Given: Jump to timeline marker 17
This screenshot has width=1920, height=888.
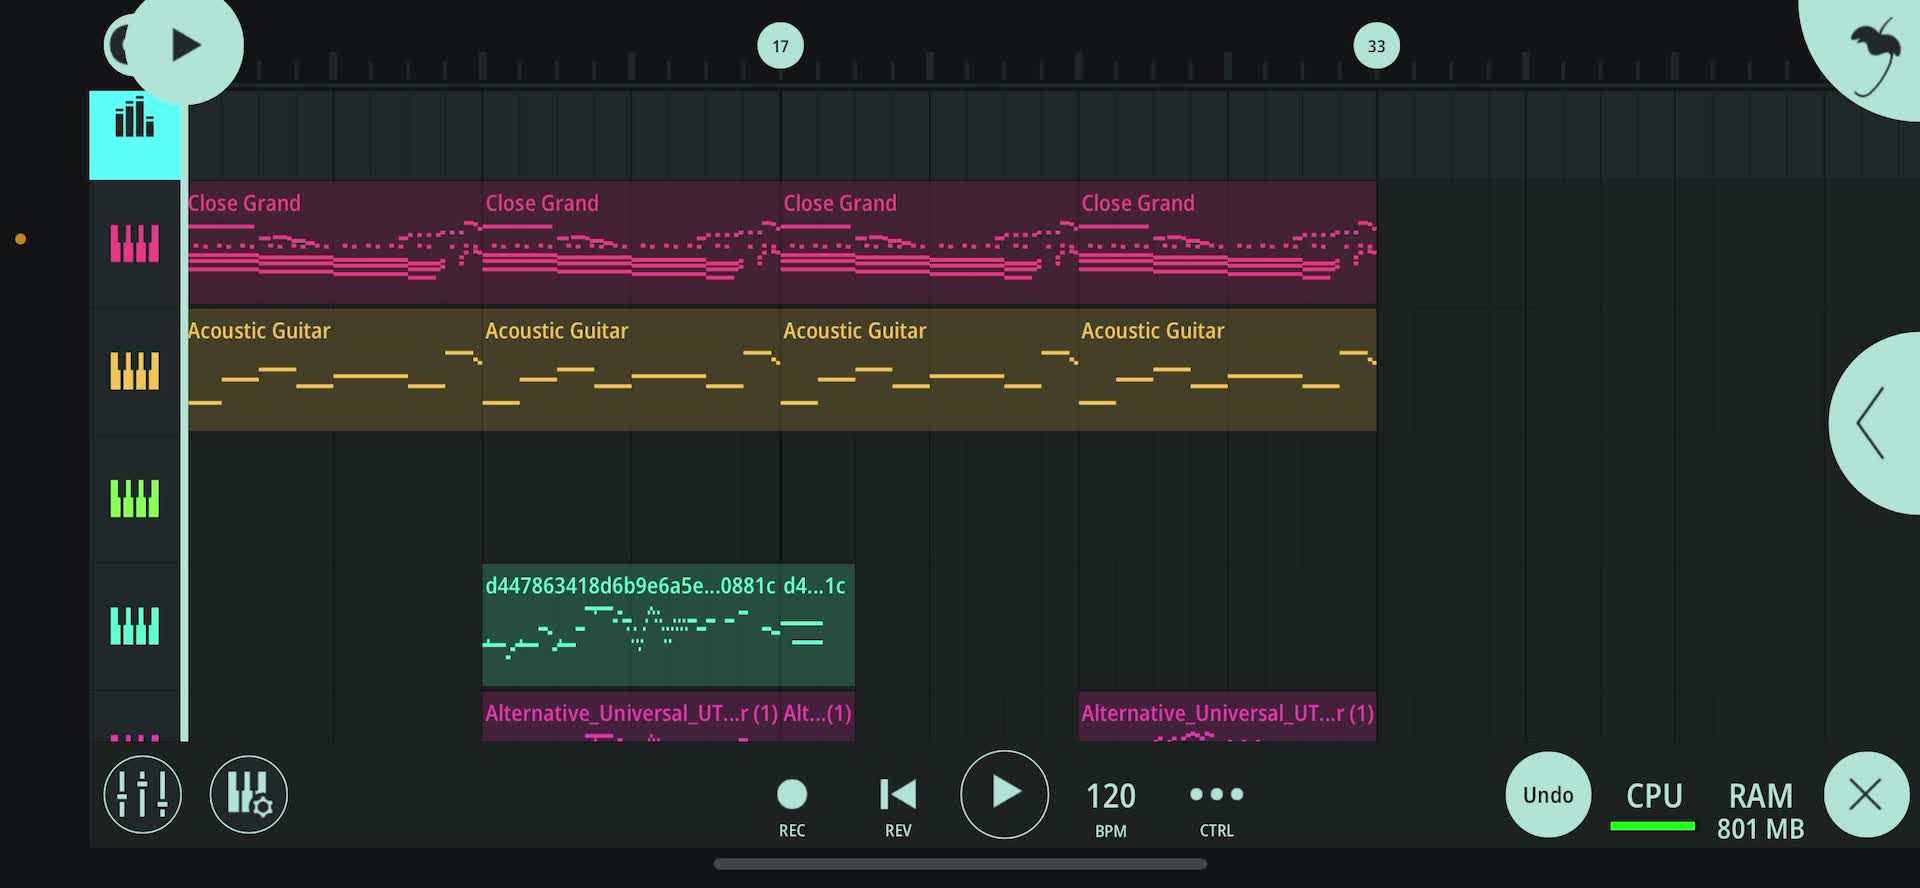Looking at the screenshot, I should (780, 46).
